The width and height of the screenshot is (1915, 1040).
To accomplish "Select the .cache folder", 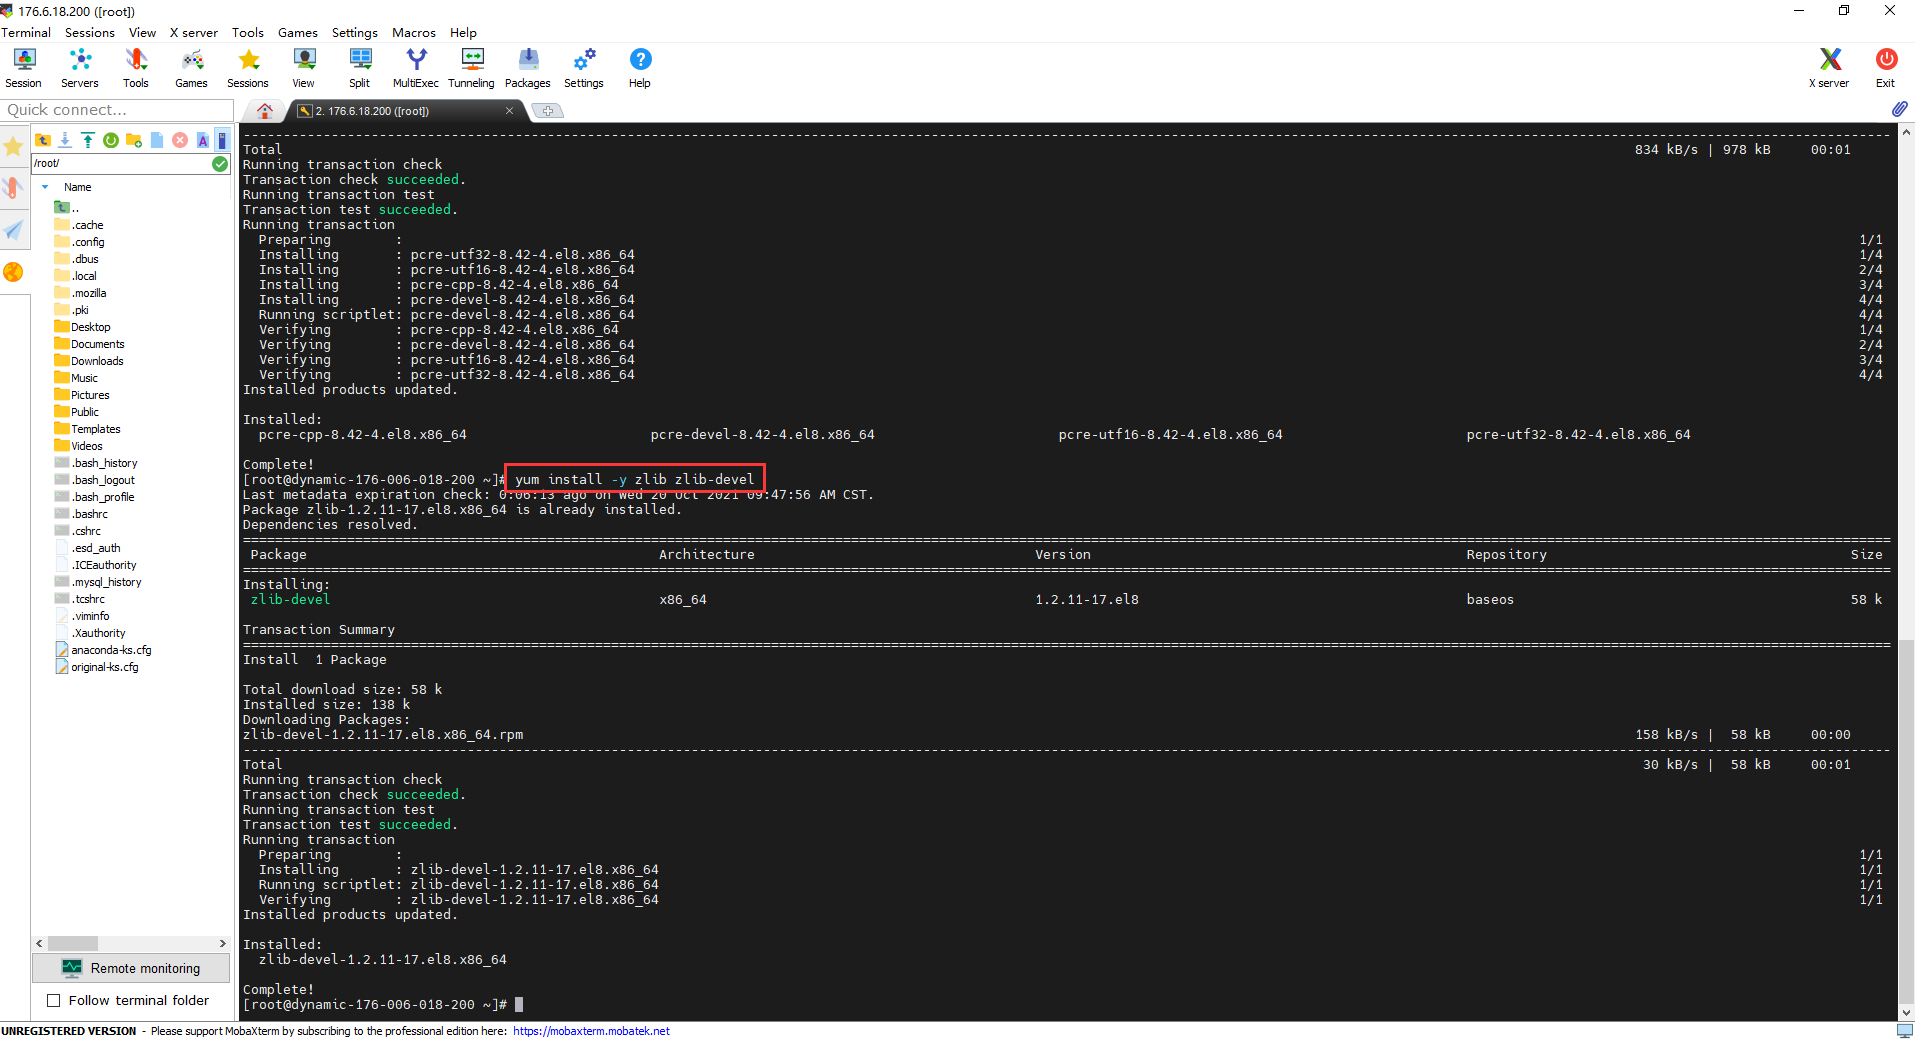I will (79, 225).
